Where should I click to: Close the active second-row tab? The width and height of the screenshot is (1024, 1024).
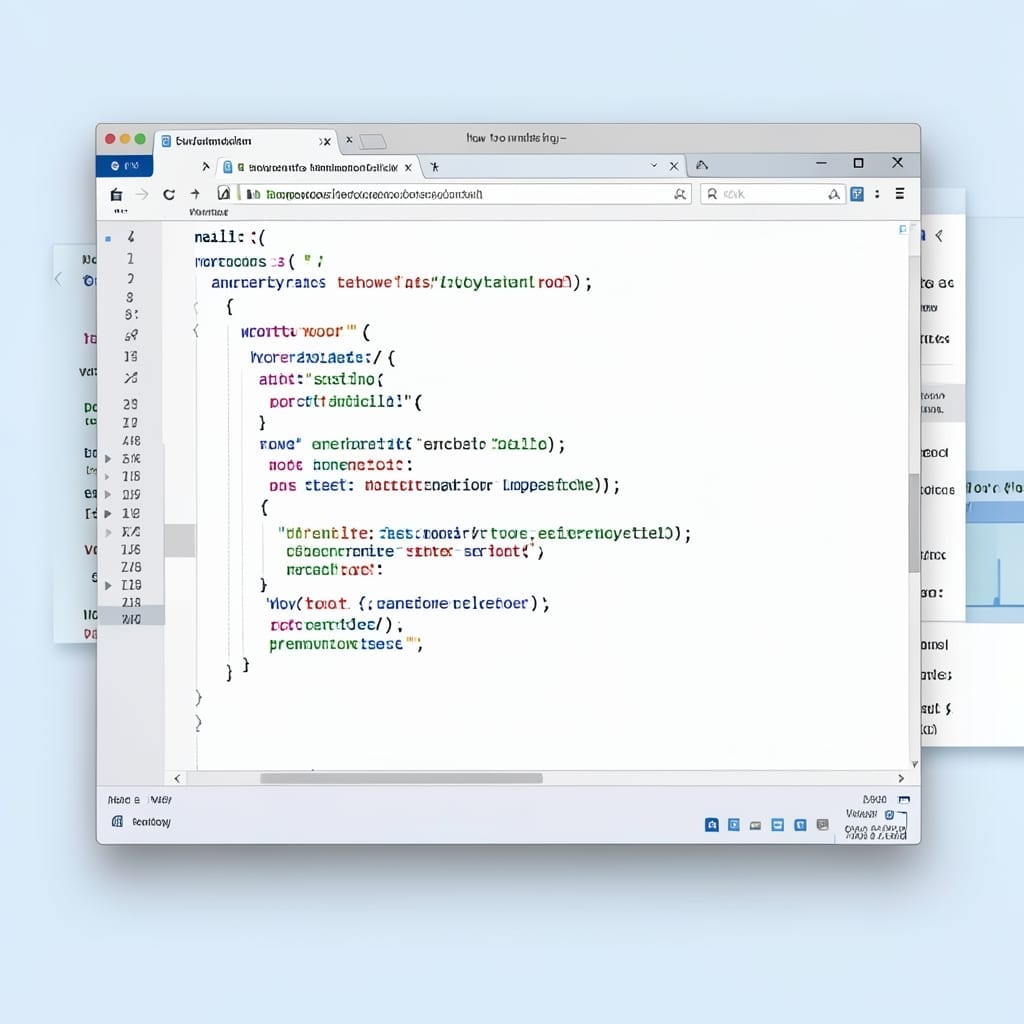pyautogui.click(x=408, y=168)
